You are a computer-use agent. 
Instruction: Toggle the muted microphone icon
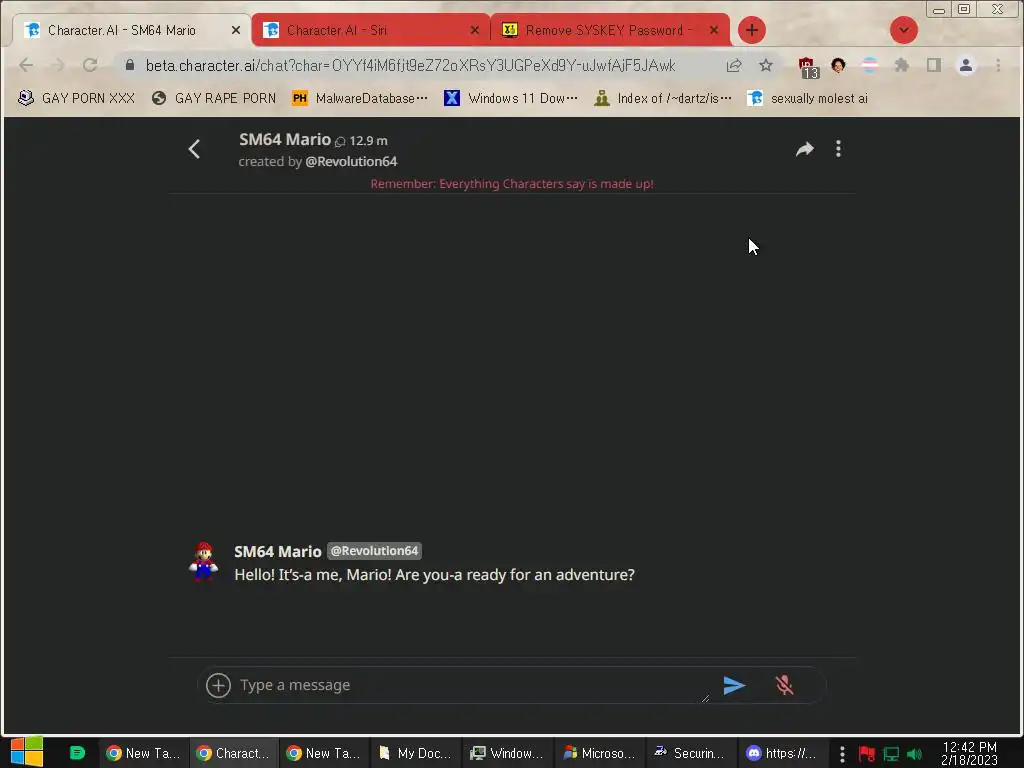coord(784,685)
